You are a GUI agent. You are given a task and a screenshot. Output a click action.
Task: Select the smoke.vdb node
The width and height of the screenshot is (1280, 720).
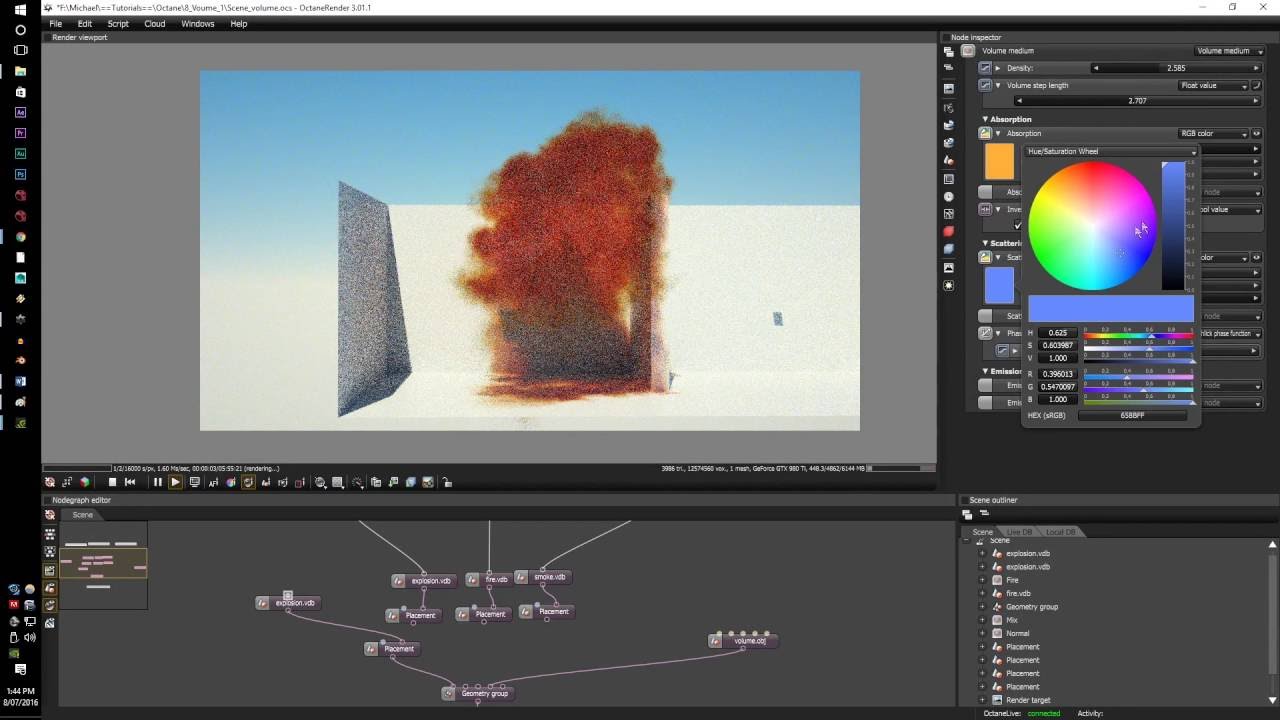[543, 577]
